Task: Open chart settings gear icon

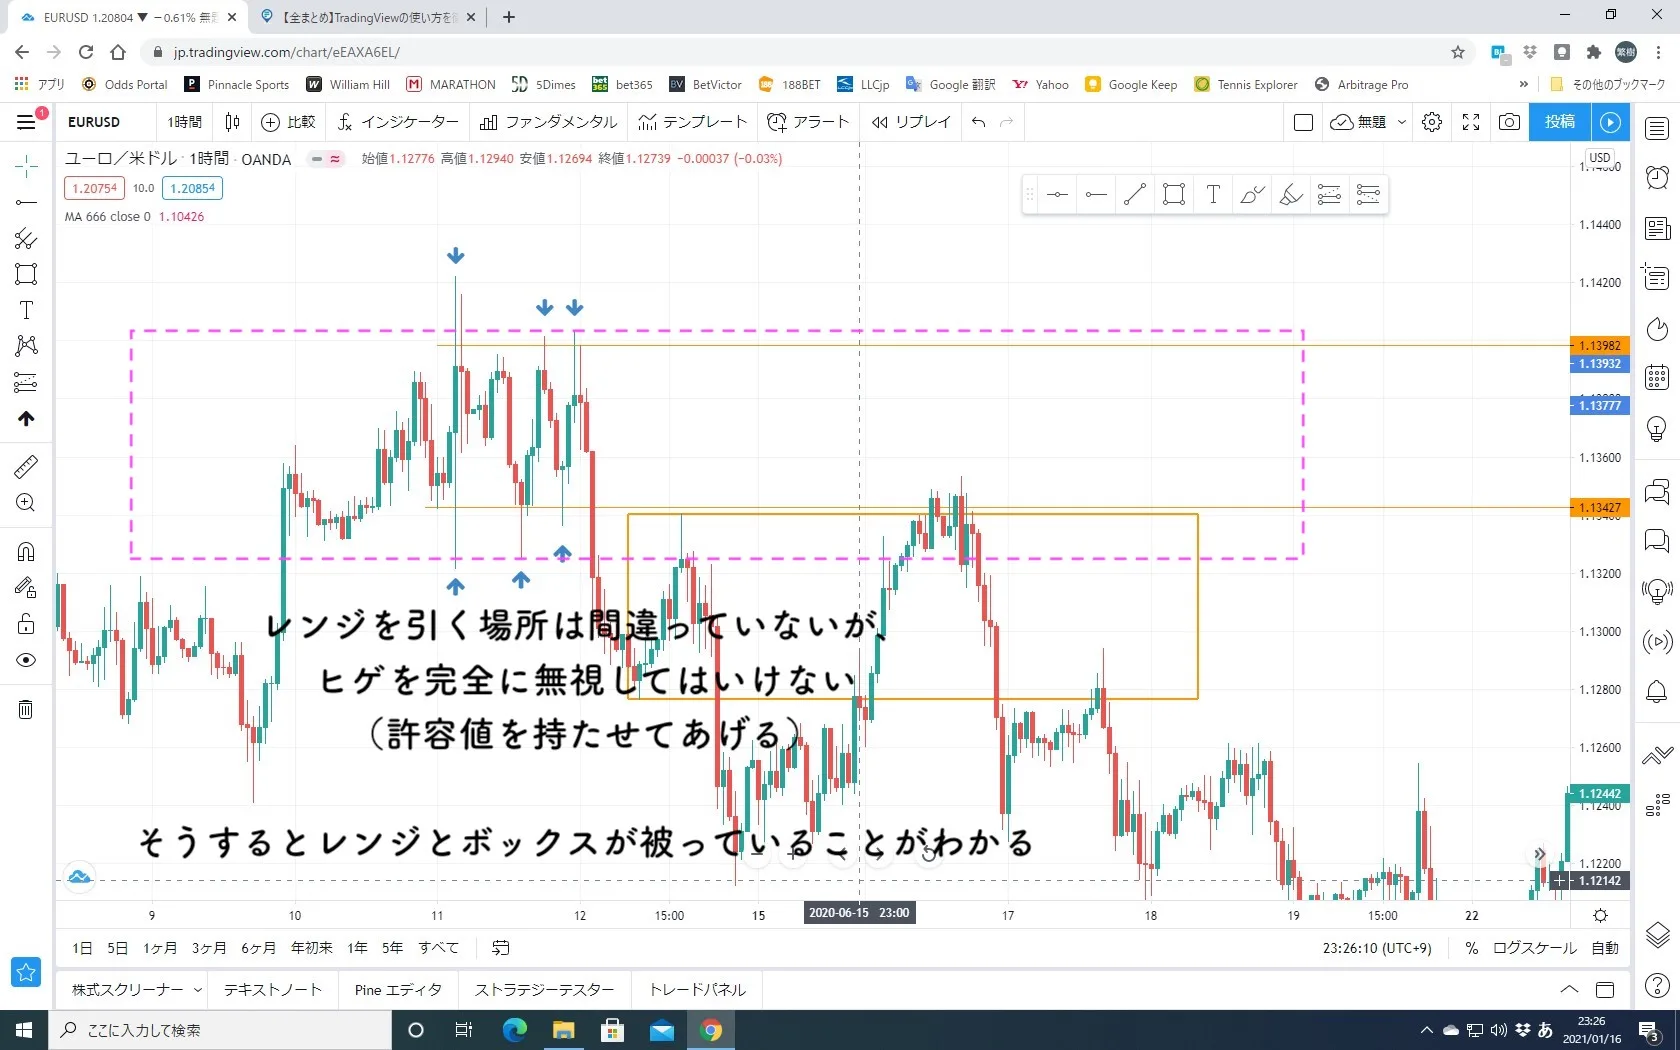Action: click(1432, 122)
